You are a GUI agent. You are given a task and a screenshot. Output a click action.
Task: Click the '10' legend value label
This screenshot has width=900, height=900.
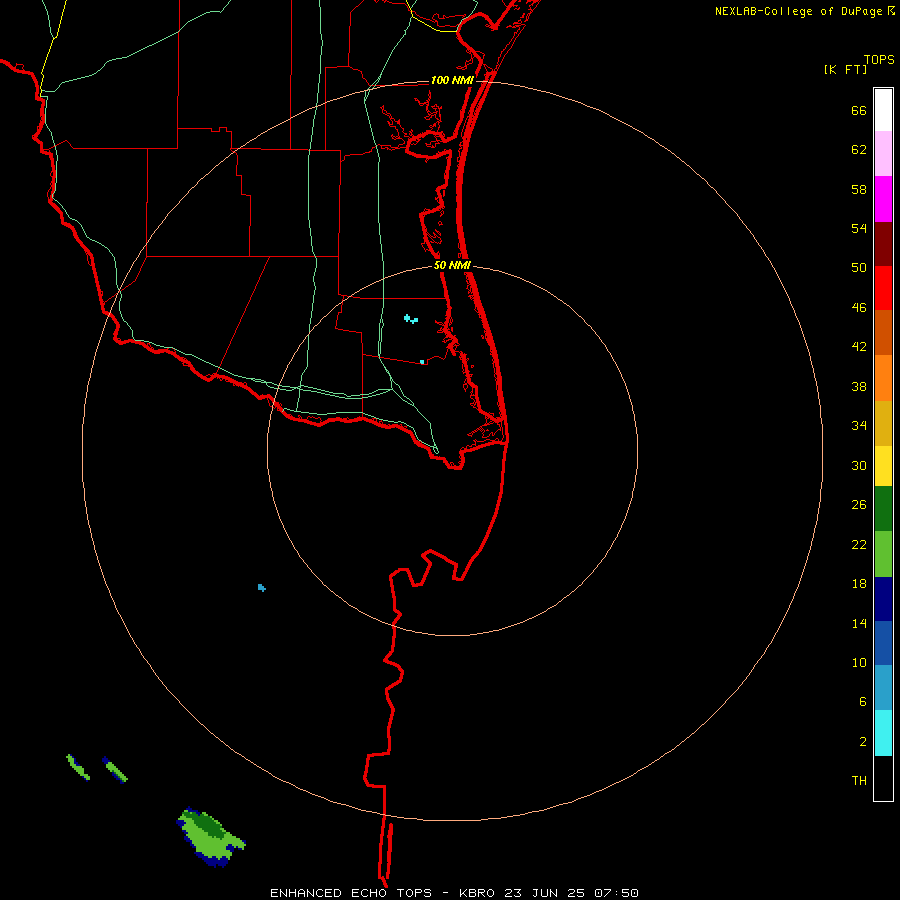[x=859, y=662]
